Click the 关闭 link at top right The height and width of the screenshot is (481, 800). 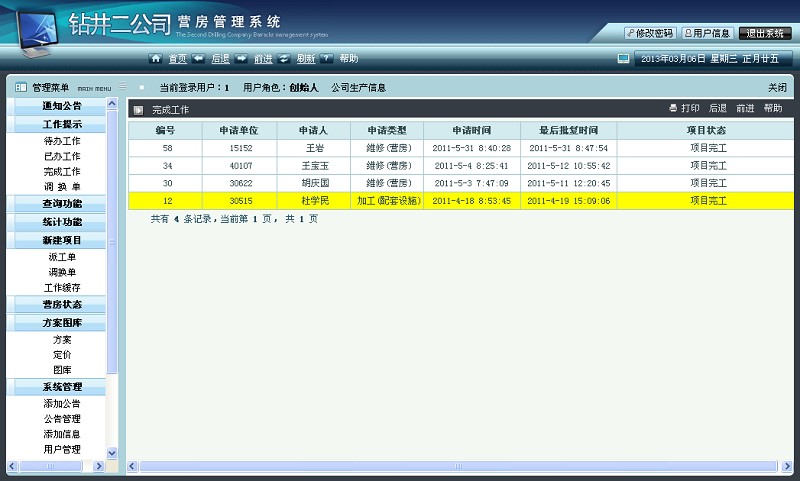pyautogui.click(x=776, y=88)
